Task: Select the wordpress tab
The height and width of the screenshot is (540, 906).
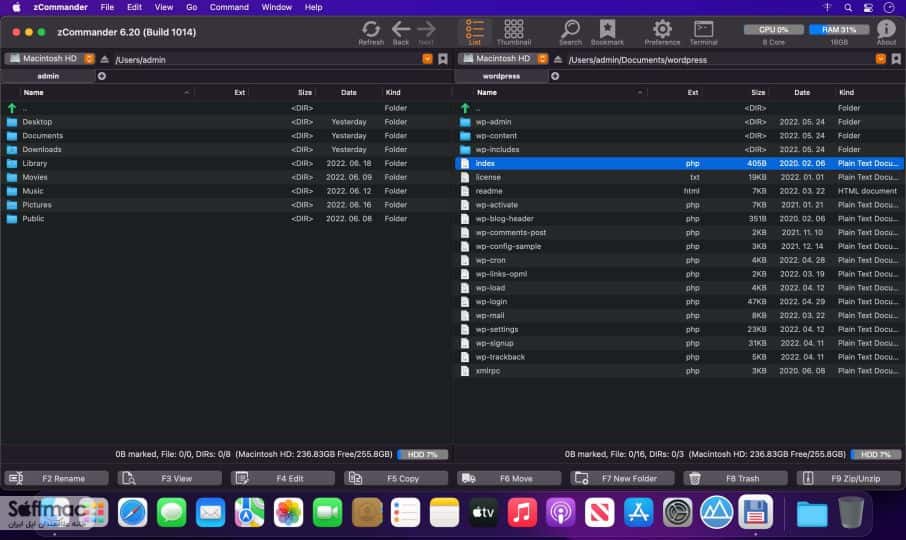Action: point(501,76)
